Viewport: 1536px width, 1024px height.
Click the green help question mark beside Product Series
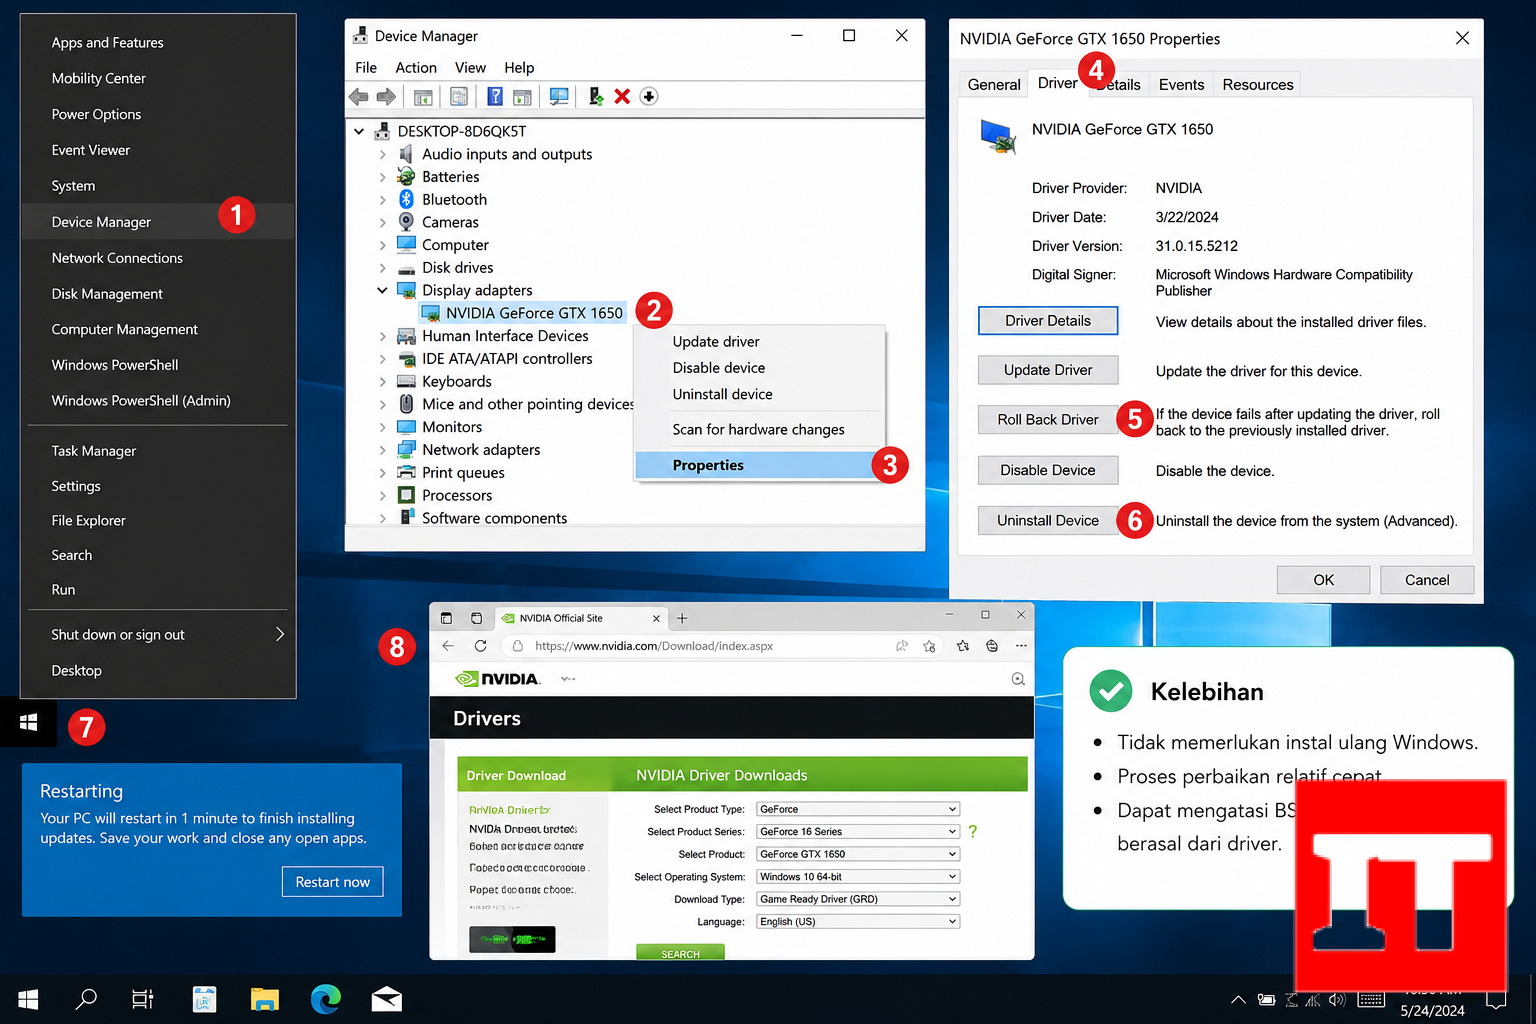pyautogui.click(x=972, y=831)
